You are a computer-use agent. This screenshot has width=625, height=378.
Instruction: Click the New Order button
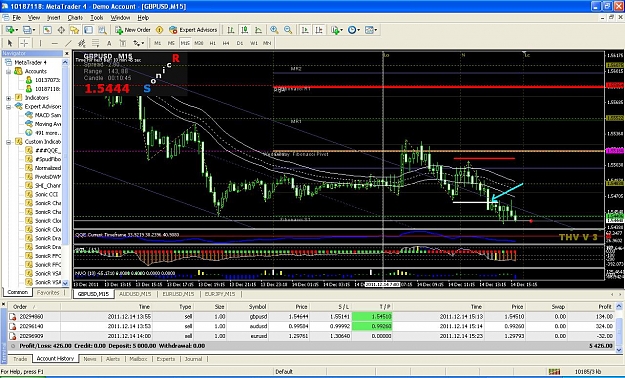133,30
